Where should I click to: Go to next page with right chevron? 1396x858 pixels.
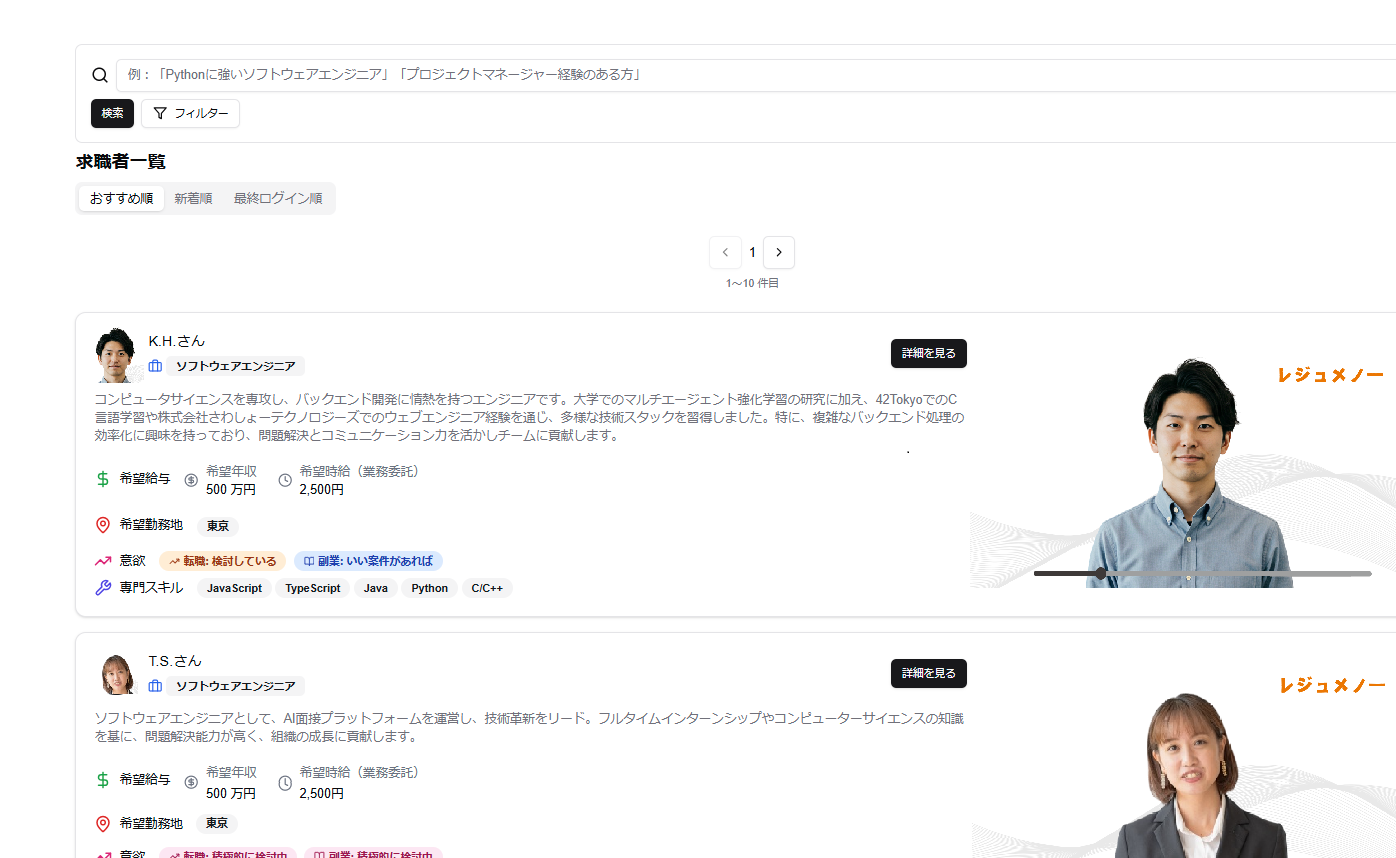coord(779,252)
